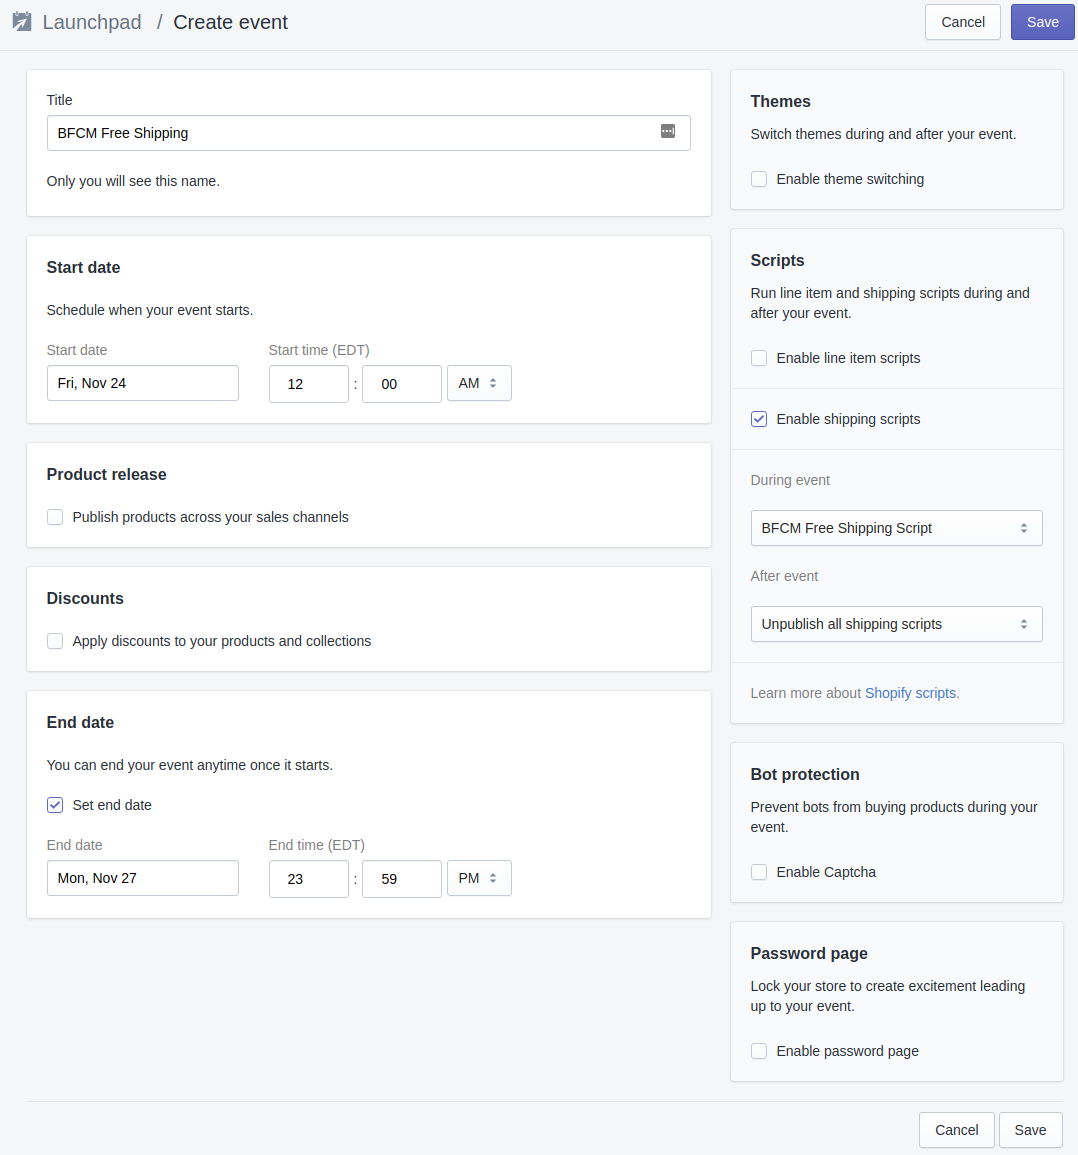The height and width of the screenshot is (1155, 1078).
Task: Uncheck Enable shipping scripts
Action: coord(759,419)
